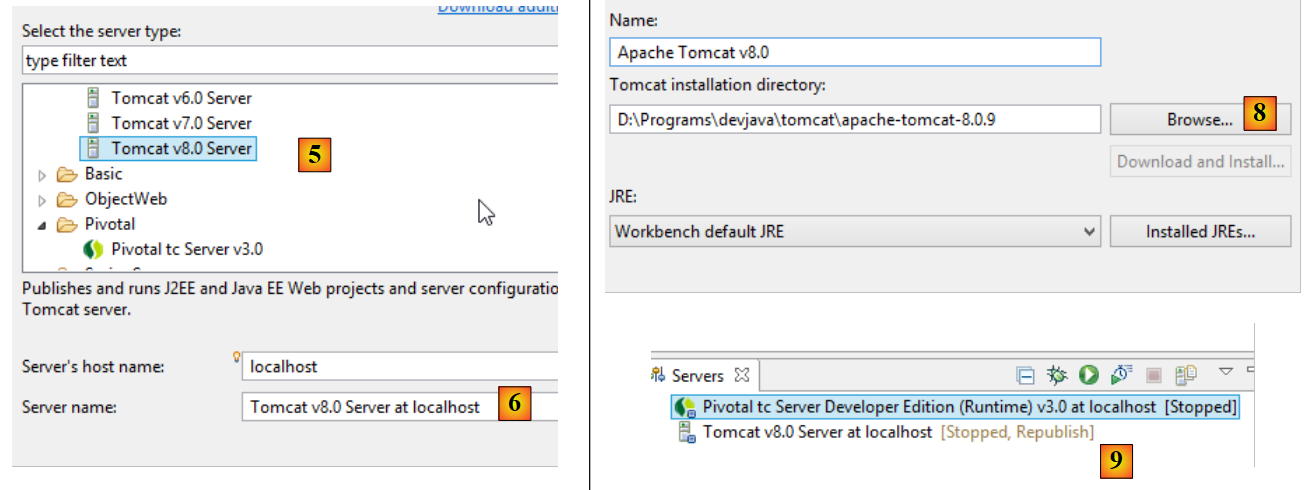The image size is (1313, 490).
Task: Start the server in profile mode
Action: pyautogui.click(x=1121, y=375)
